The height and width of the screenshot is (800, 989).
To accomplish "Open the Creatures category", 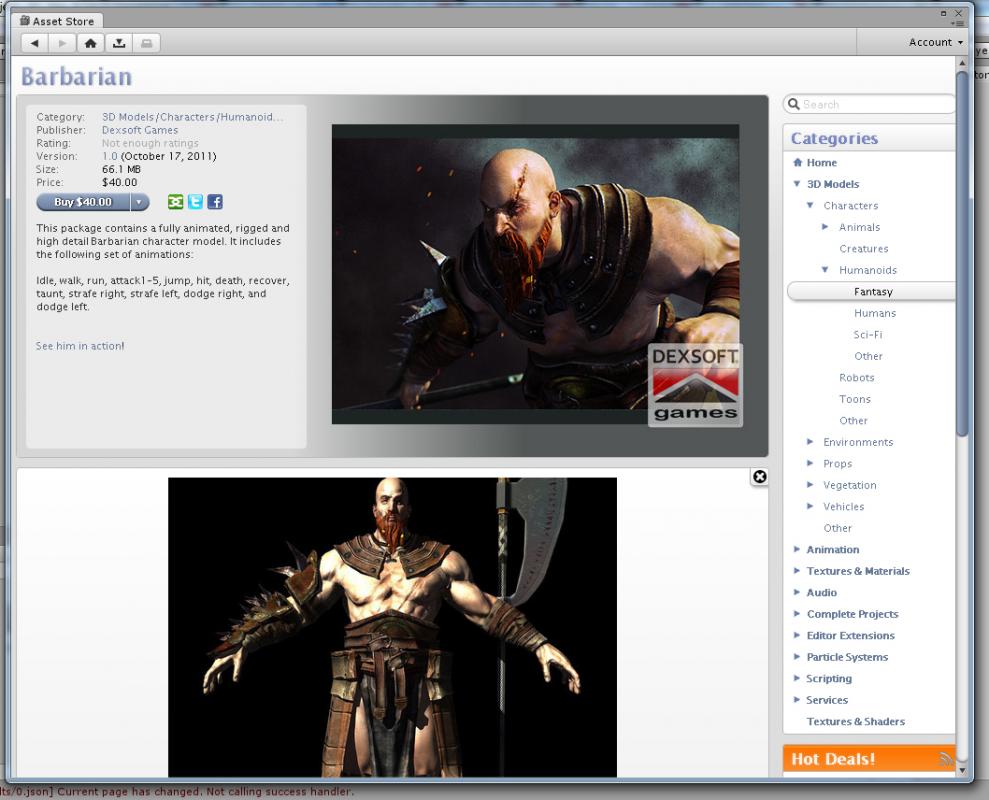I will coord(863,249).
